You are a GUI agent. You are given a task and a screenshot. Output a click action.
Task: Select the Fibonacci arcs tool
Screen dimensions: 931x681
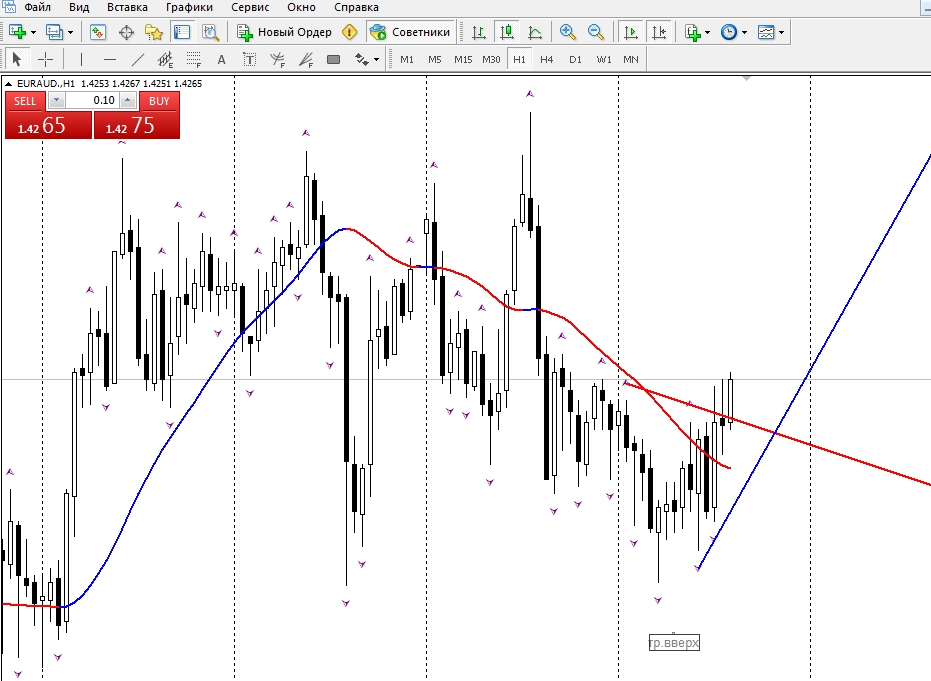pos(277,59)
